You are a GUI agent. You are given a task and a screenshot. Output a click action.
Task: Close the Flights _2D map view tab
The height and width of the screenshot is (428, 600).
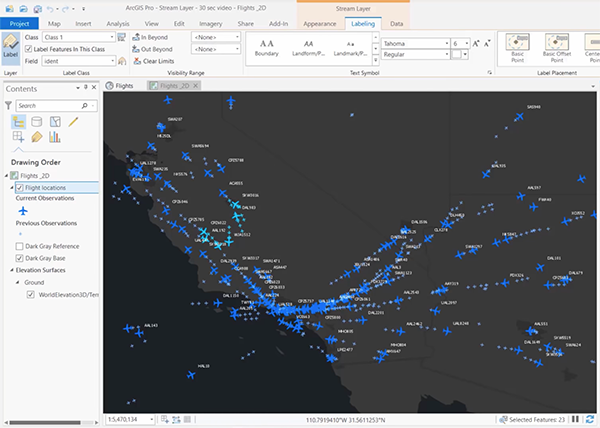pos(196,86)
